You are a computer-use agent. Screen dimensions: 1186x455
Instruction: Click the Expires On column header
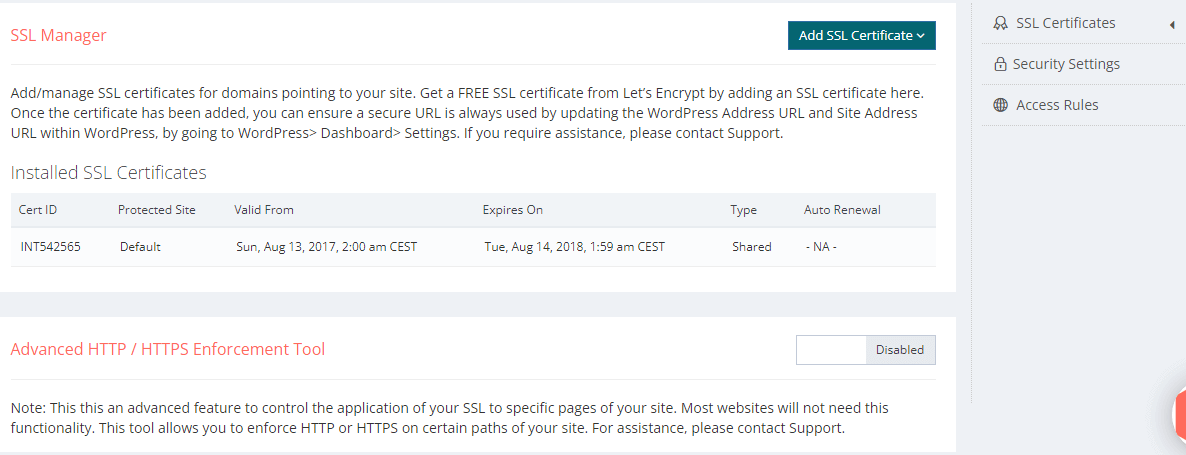[513, 210]
